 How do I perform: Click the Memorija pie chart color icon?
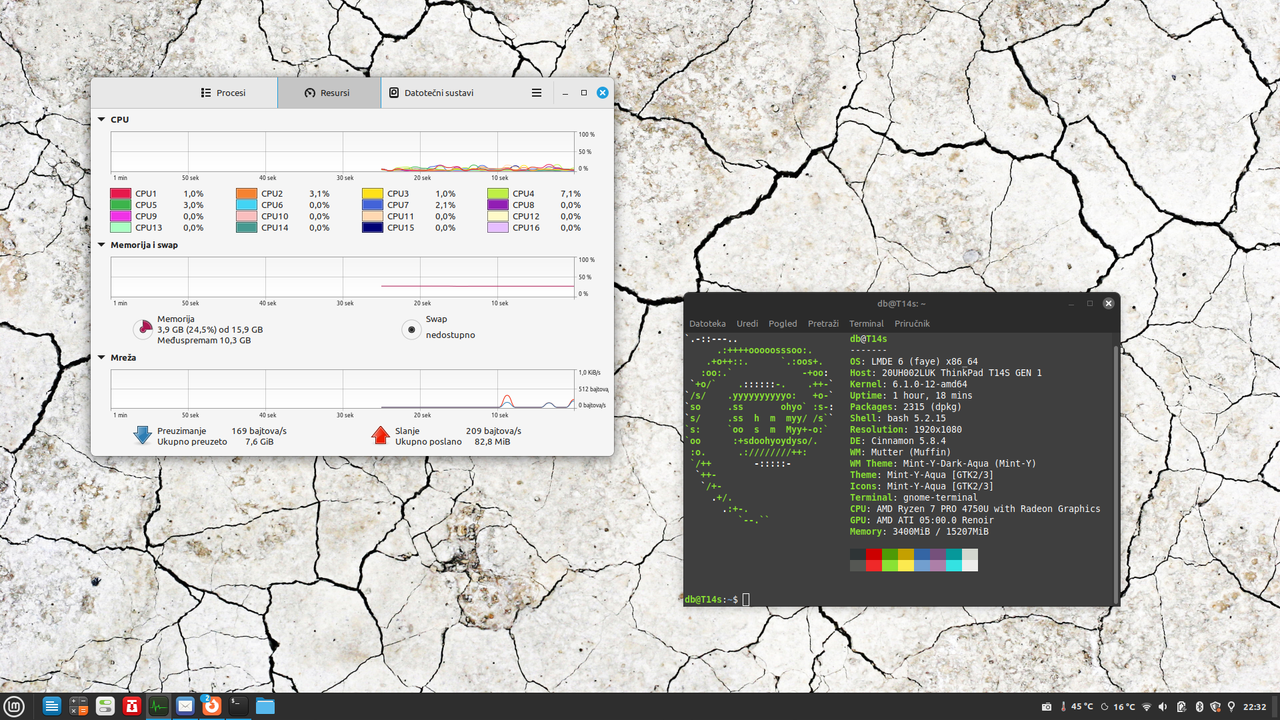(x=143, y=329)
